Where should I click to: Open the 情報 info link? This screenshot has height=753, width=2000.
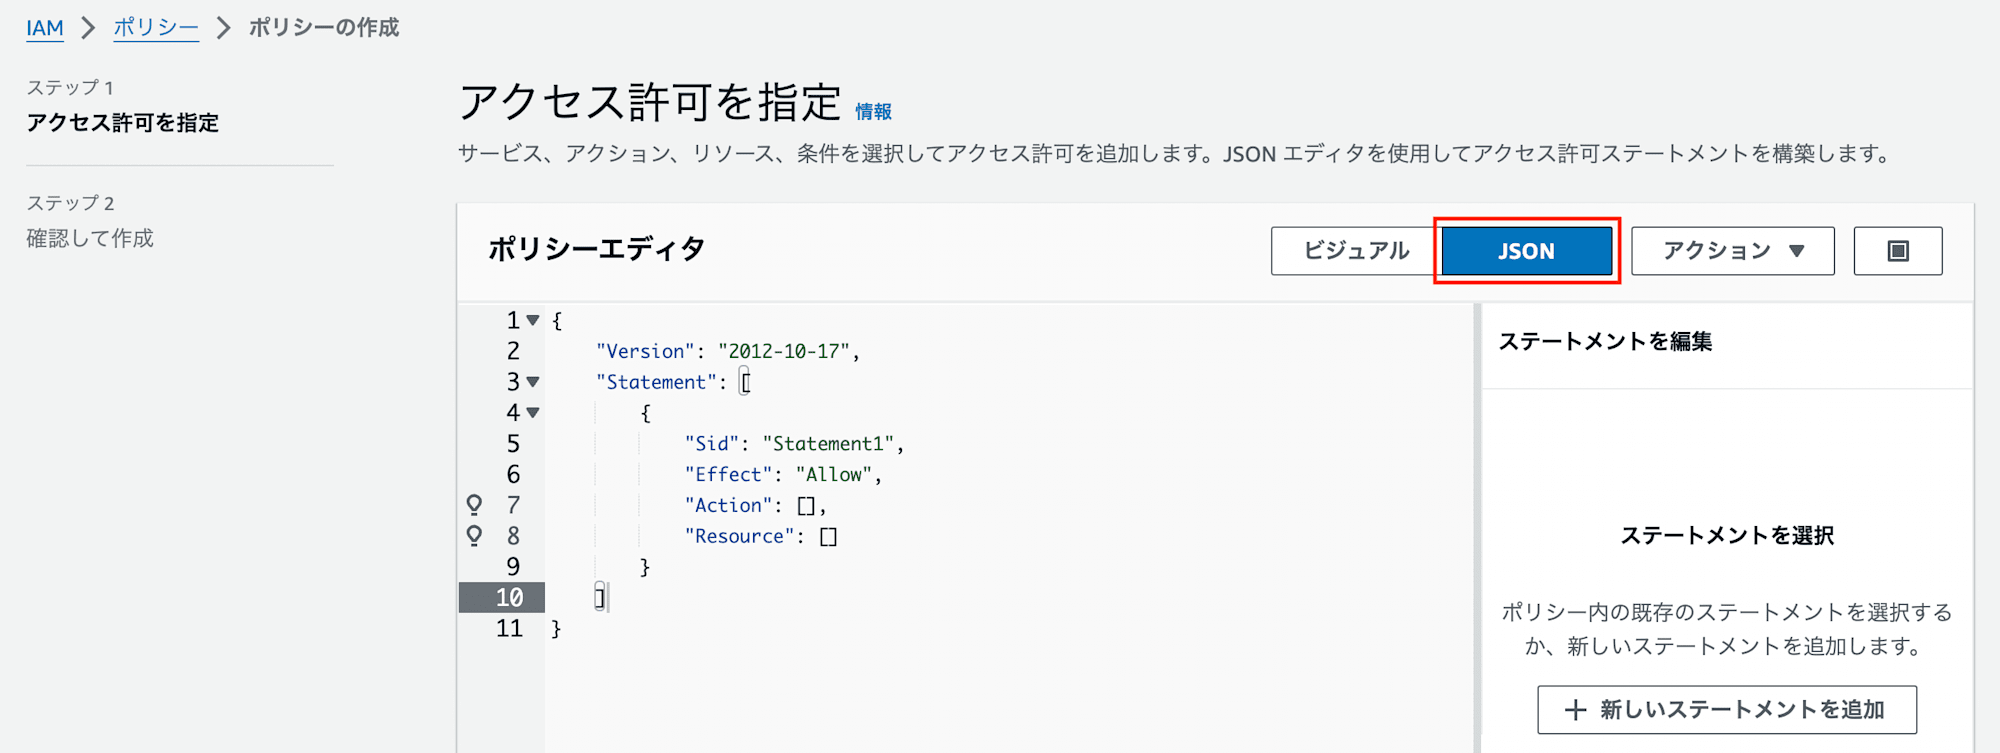point(873,112)
